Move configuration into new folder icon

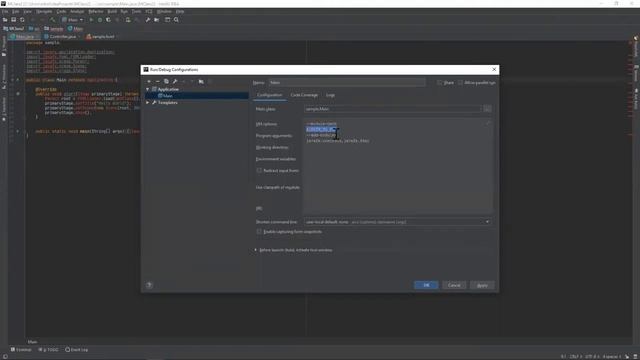click(201, 82)
